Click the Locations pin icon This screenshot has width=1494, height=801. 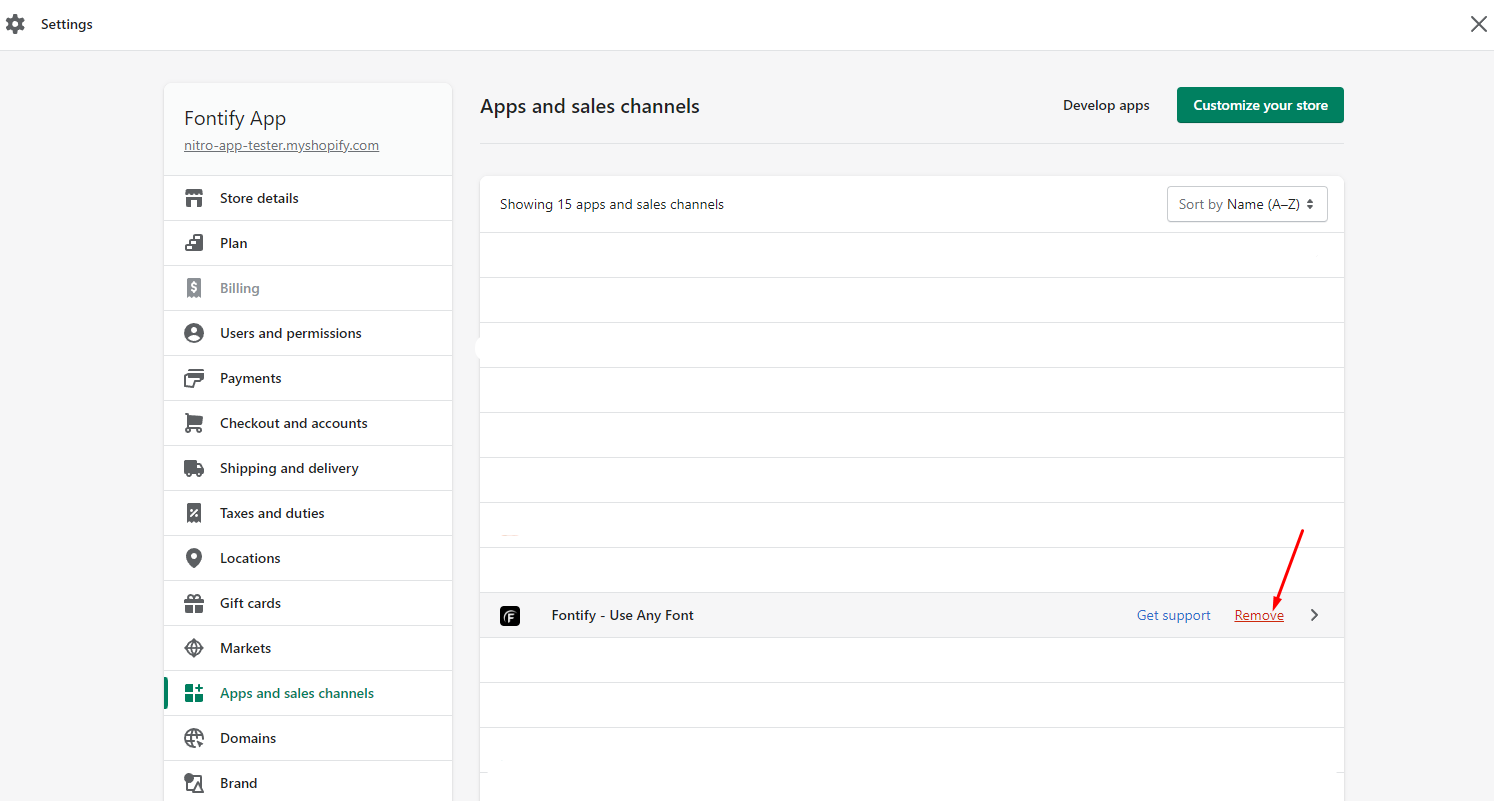(194, 558)
